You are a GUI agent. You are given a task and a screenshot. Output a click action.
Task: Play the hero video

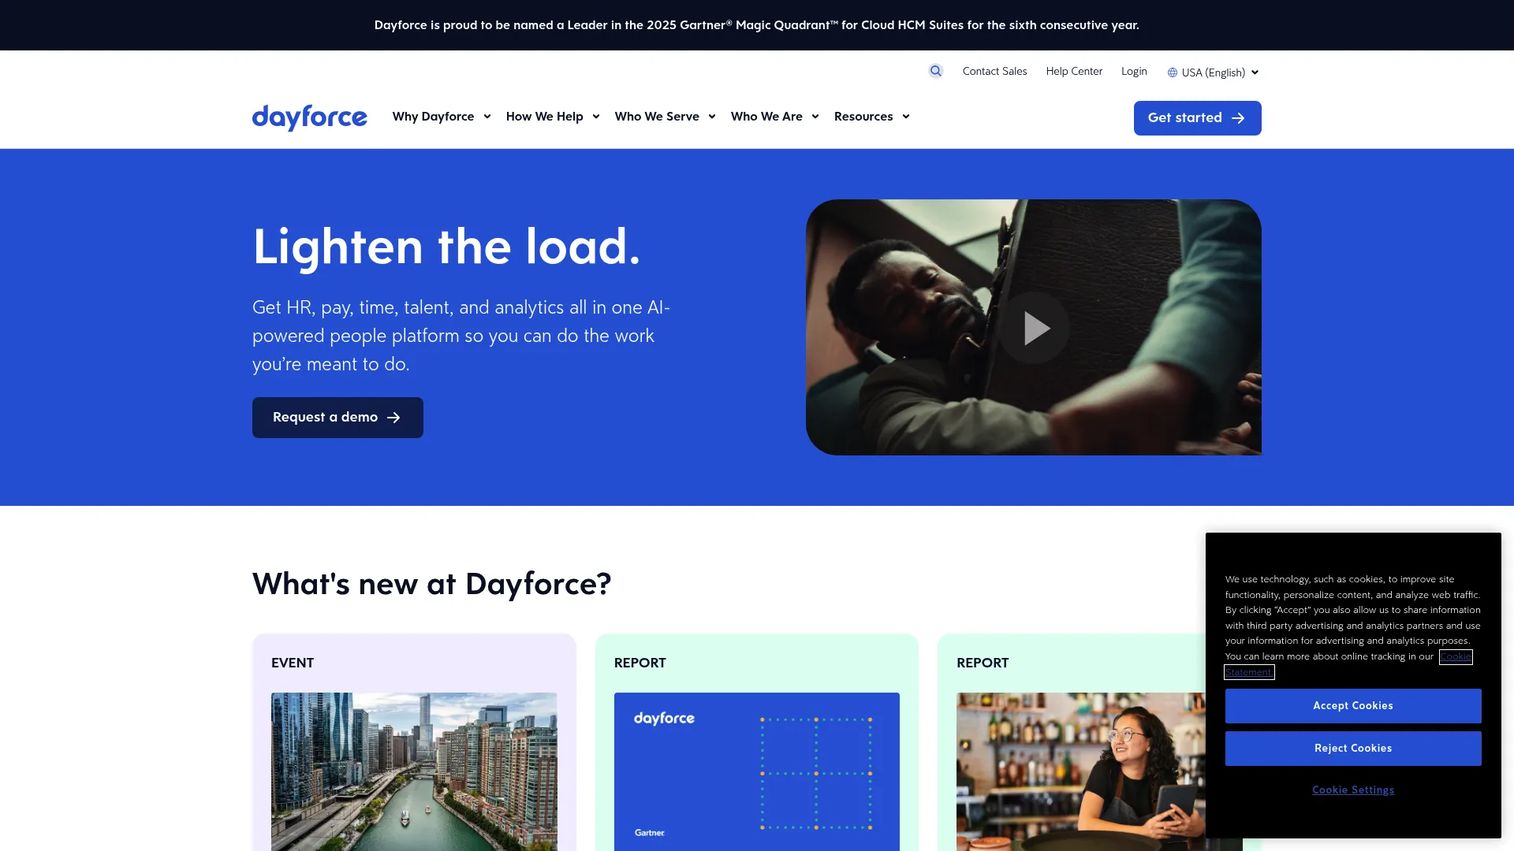(1034, 328)
